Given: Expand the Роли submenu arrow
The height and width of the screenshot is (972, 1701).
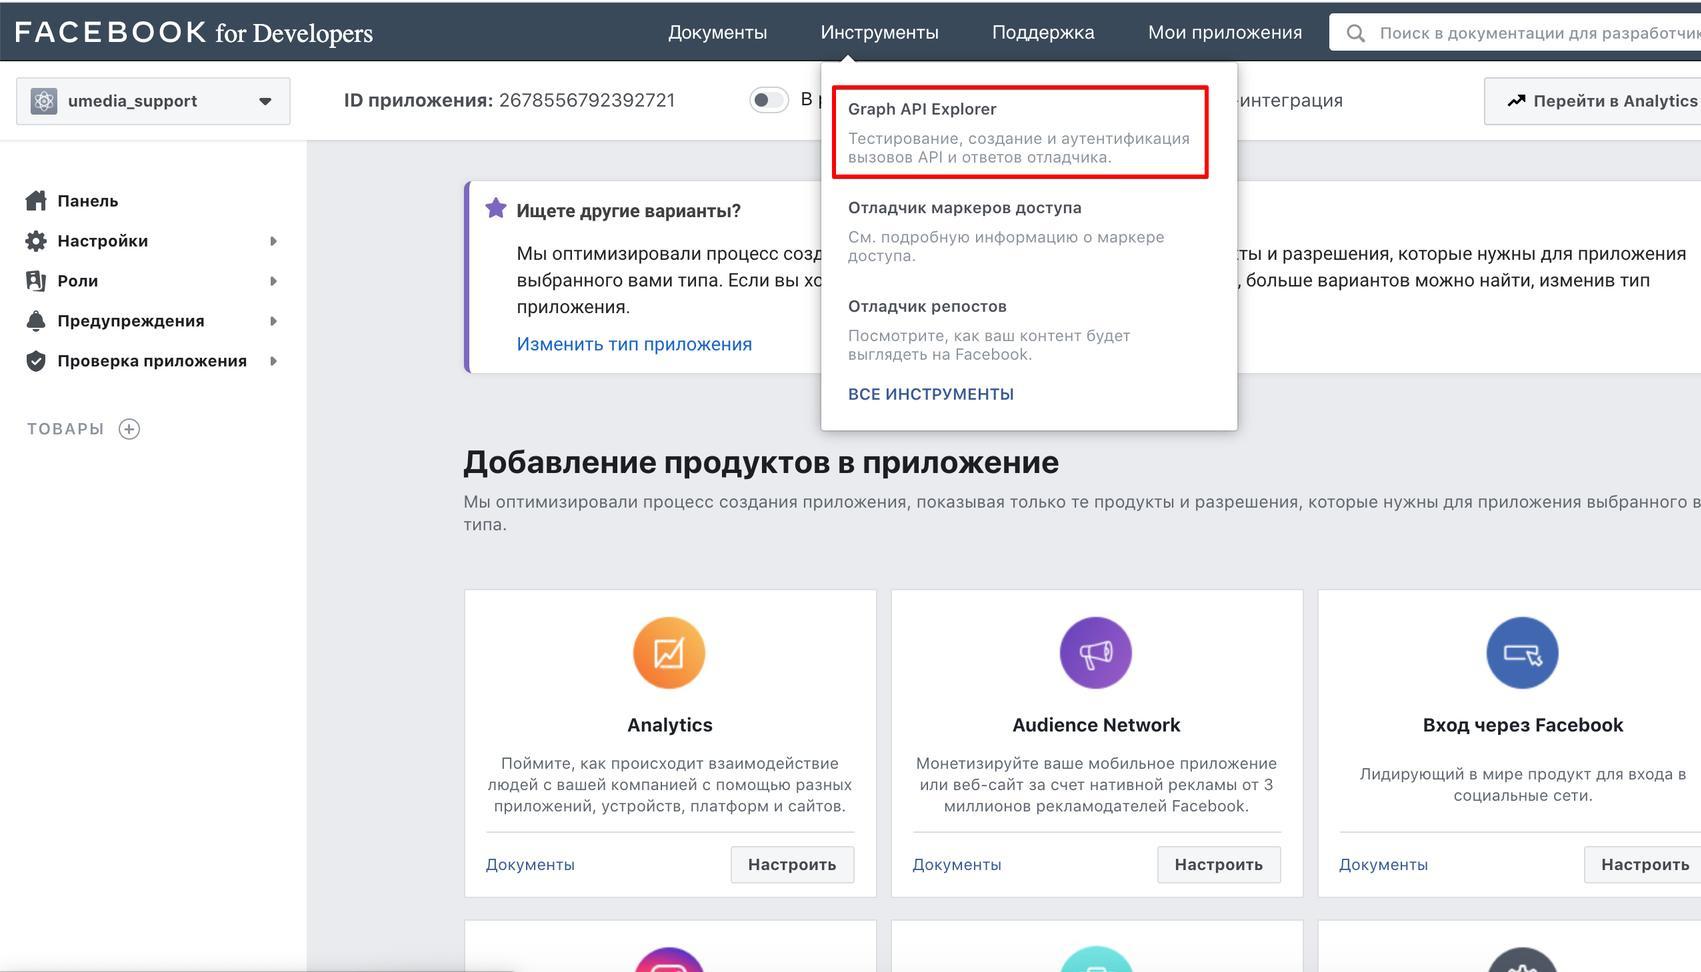Looking at the screenshot, I should [273, 281].
